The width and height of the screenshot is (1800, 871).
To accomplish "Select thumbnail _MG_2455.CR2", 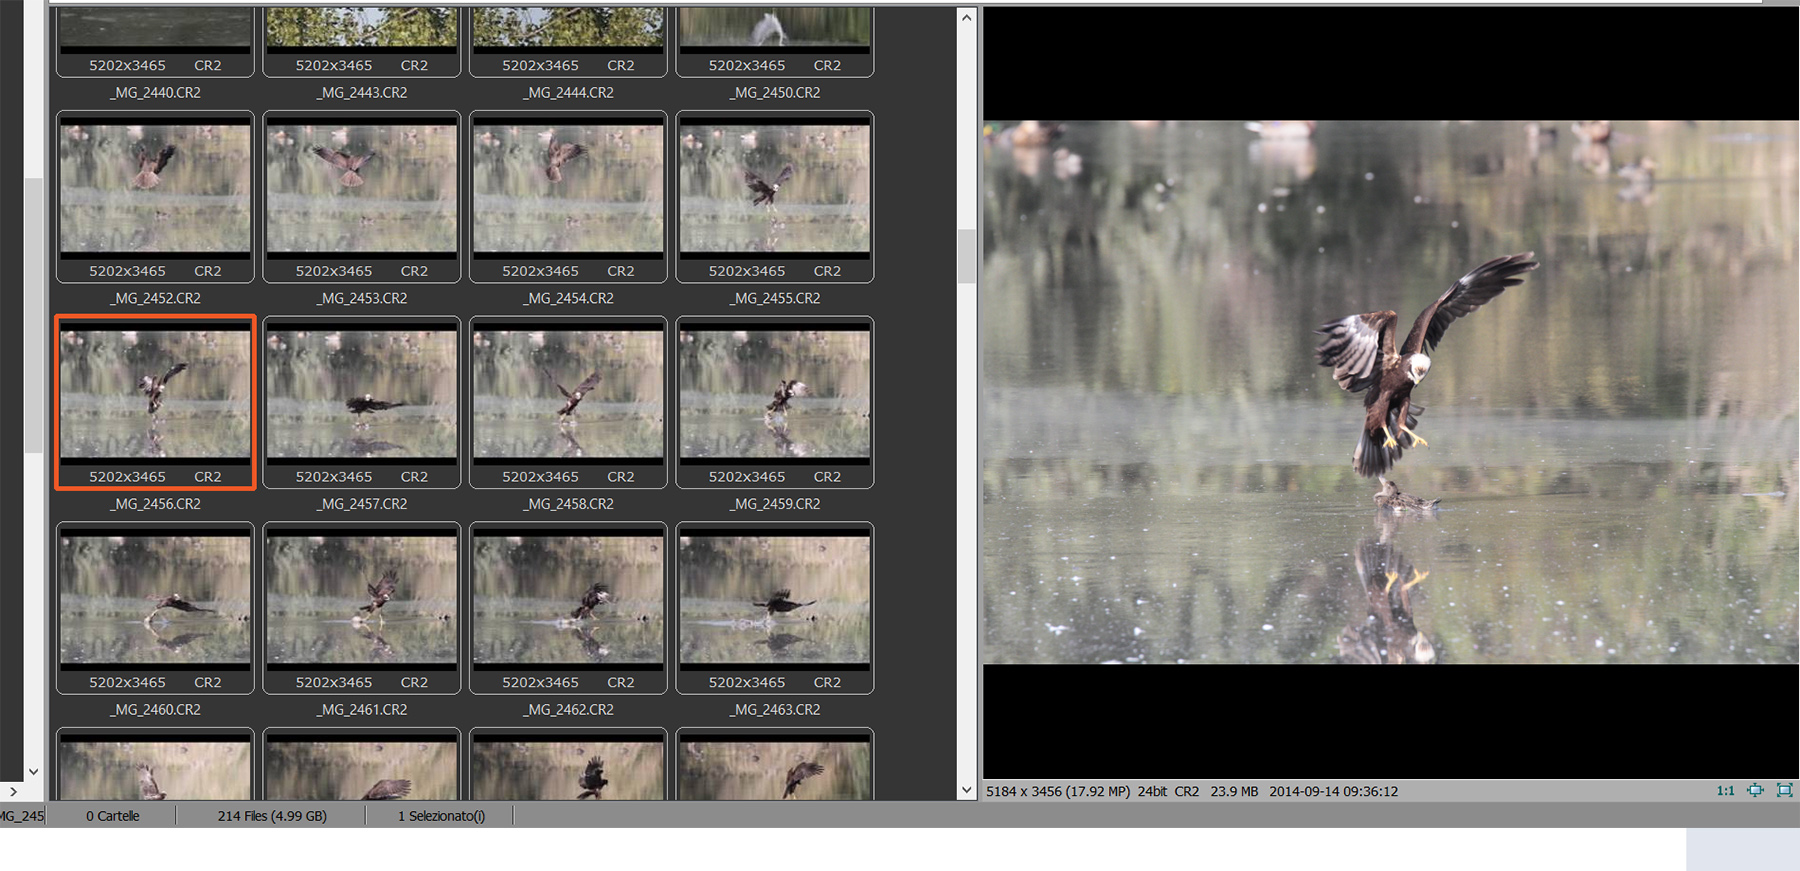I will [775, 197].
